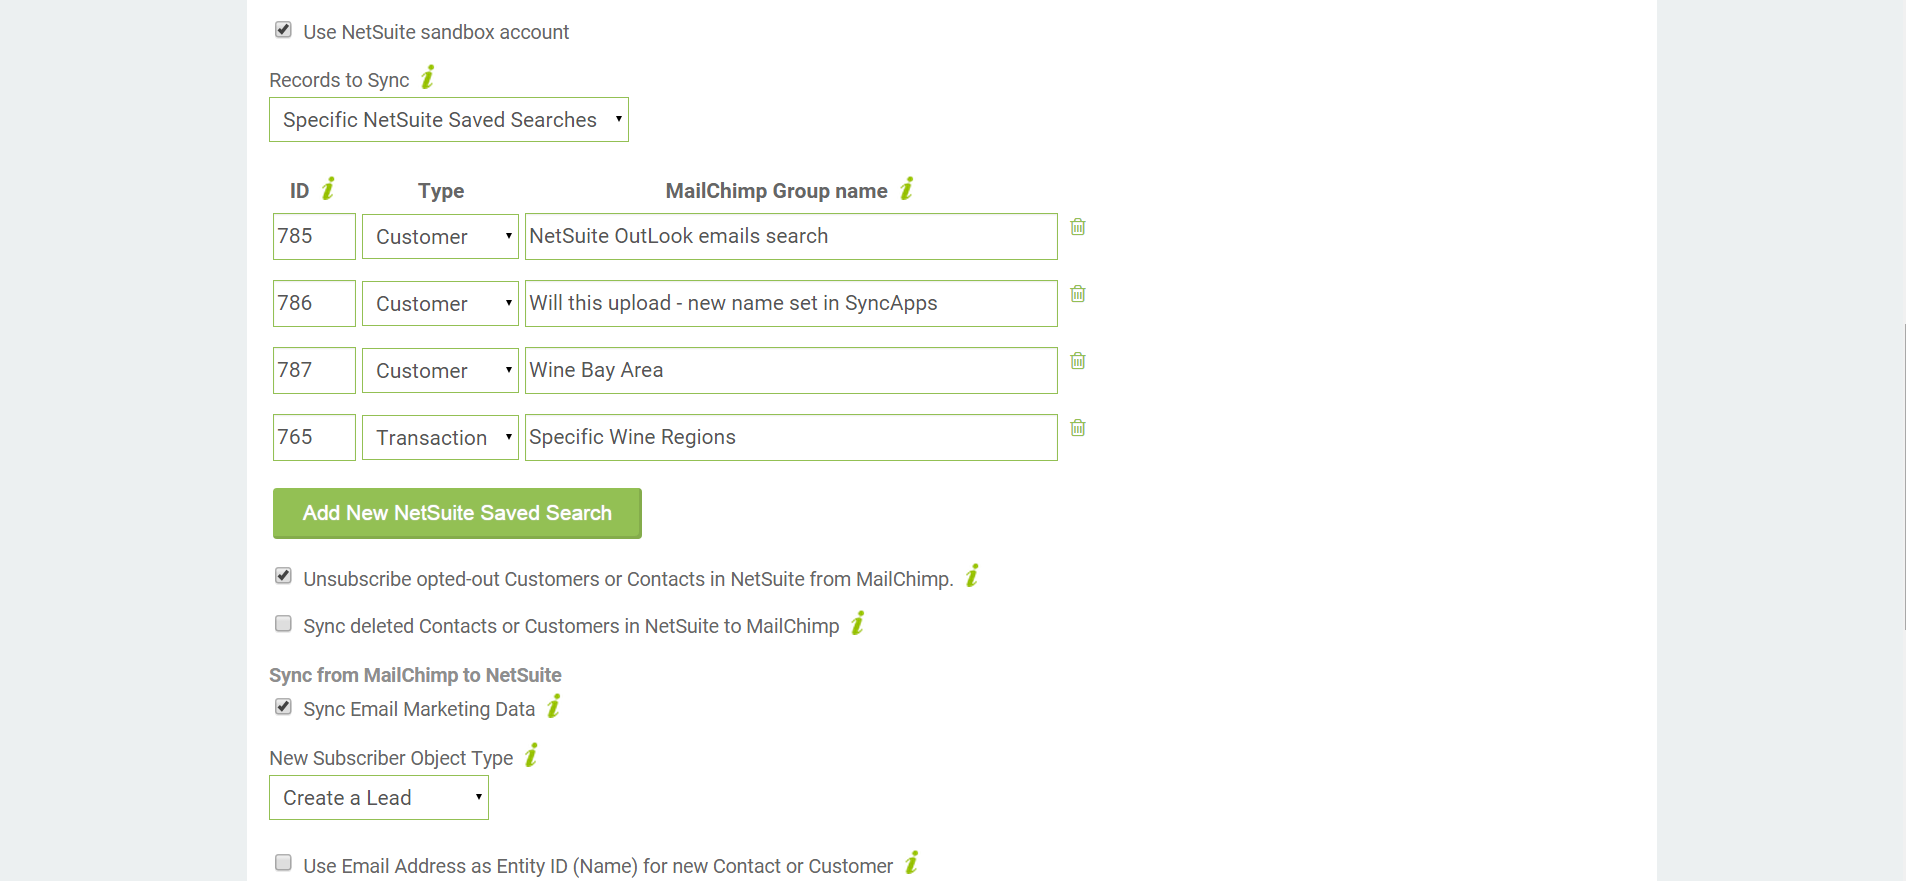Click the NetSuite OutLook emails search field
The image size is (1906, 881).
(790, 237)
